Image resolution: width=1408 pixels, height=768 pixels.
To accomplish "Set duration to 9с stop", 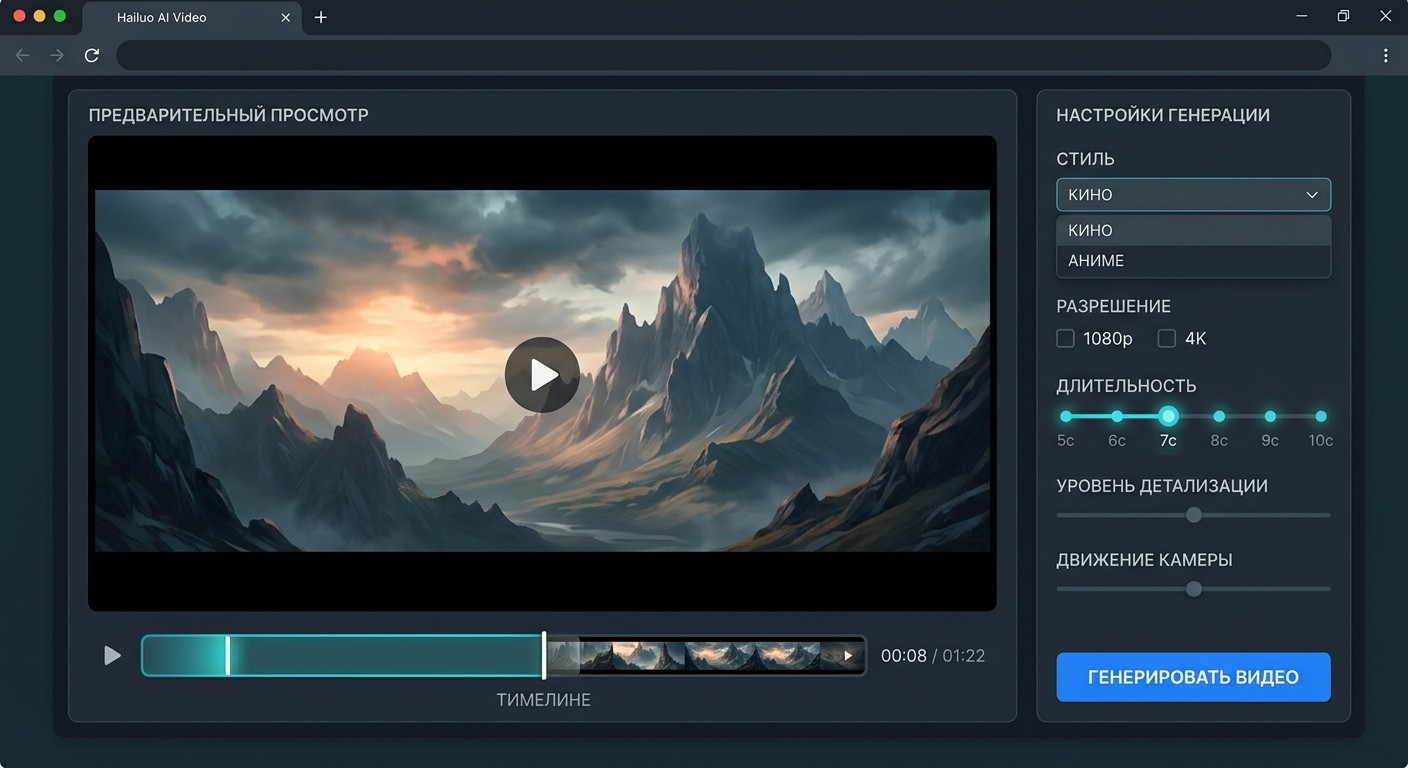I will point(1270,416).
